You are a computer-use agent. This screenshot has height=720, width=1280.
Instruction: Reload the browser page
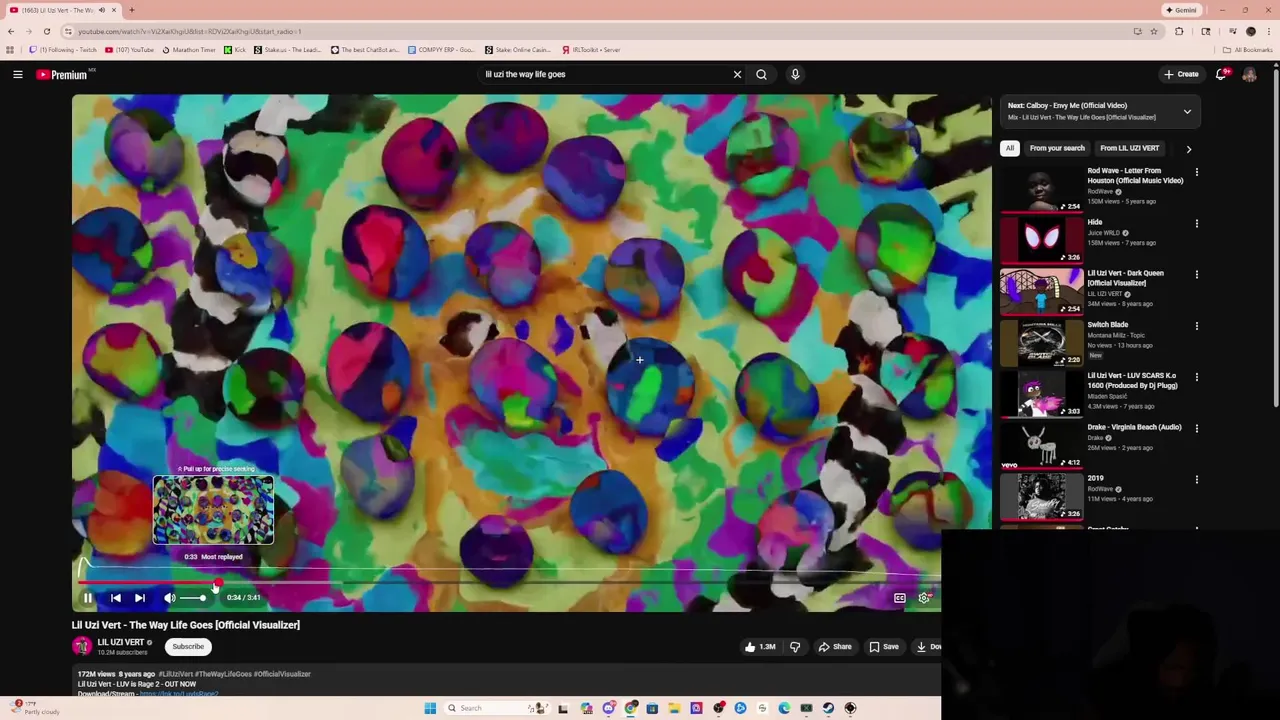[x=46, y=31]
